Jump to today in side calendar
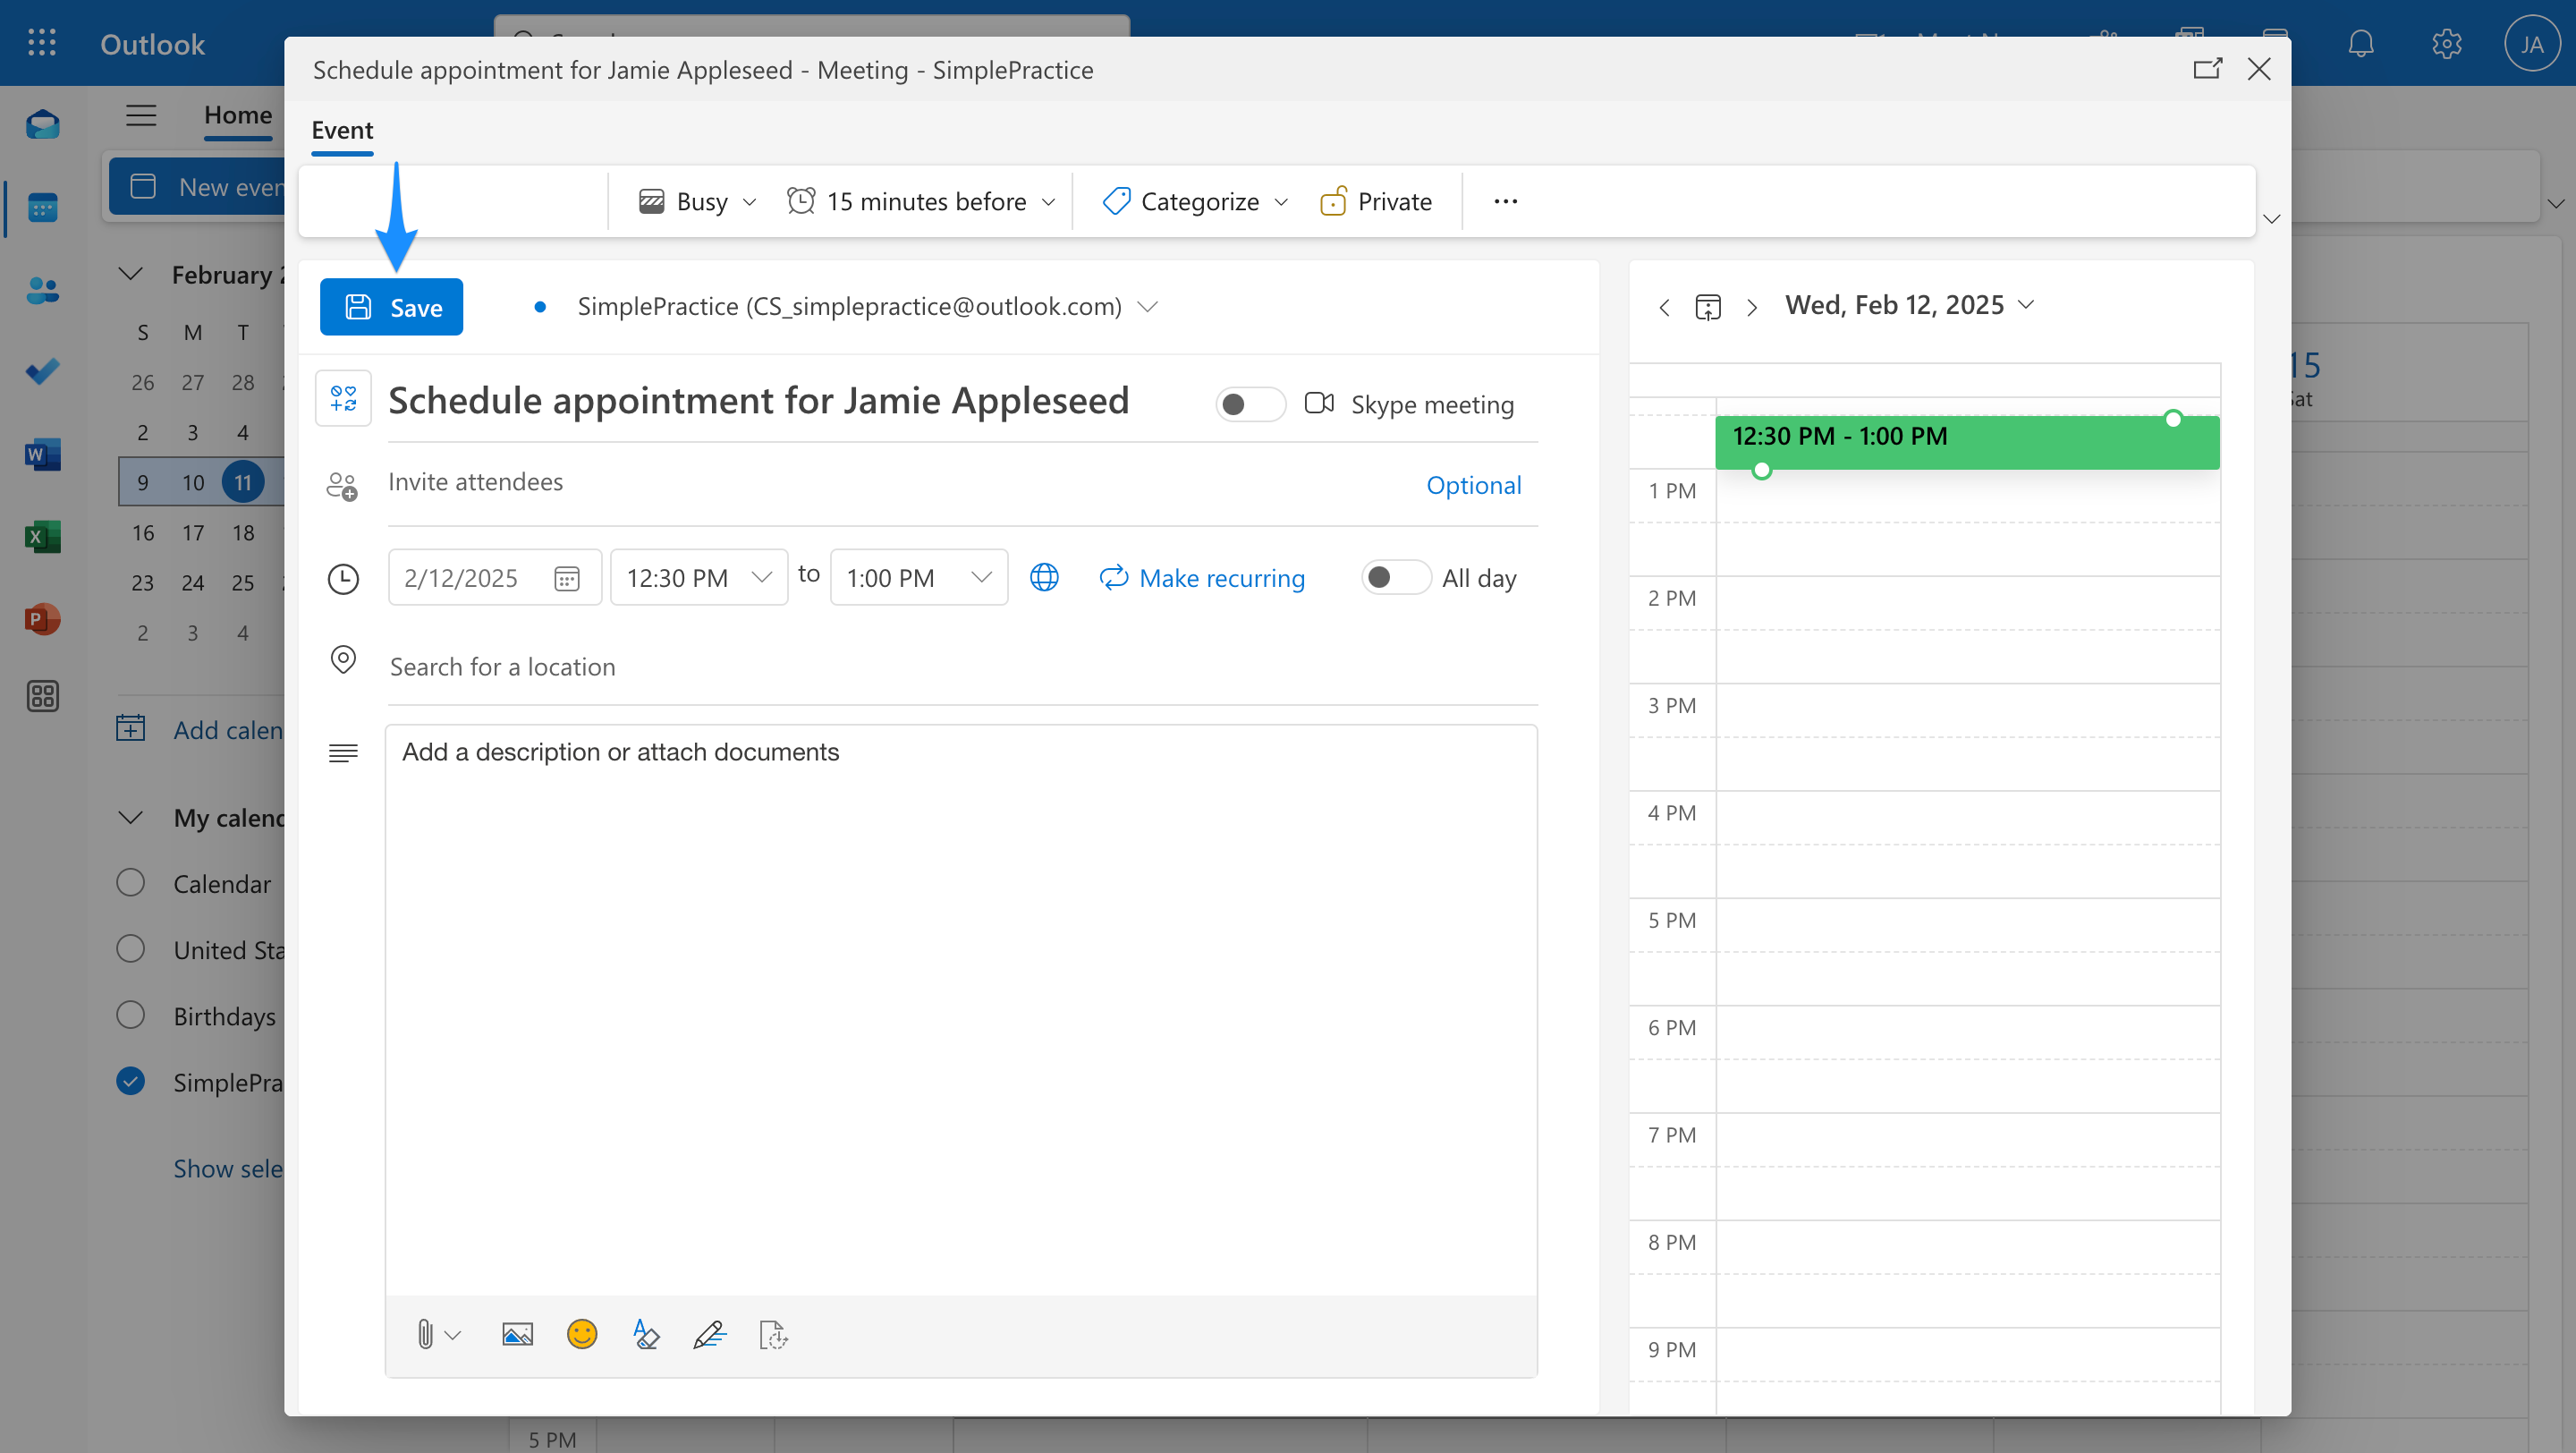Screen dimensions: 2576x1453 coord(1708,307)
